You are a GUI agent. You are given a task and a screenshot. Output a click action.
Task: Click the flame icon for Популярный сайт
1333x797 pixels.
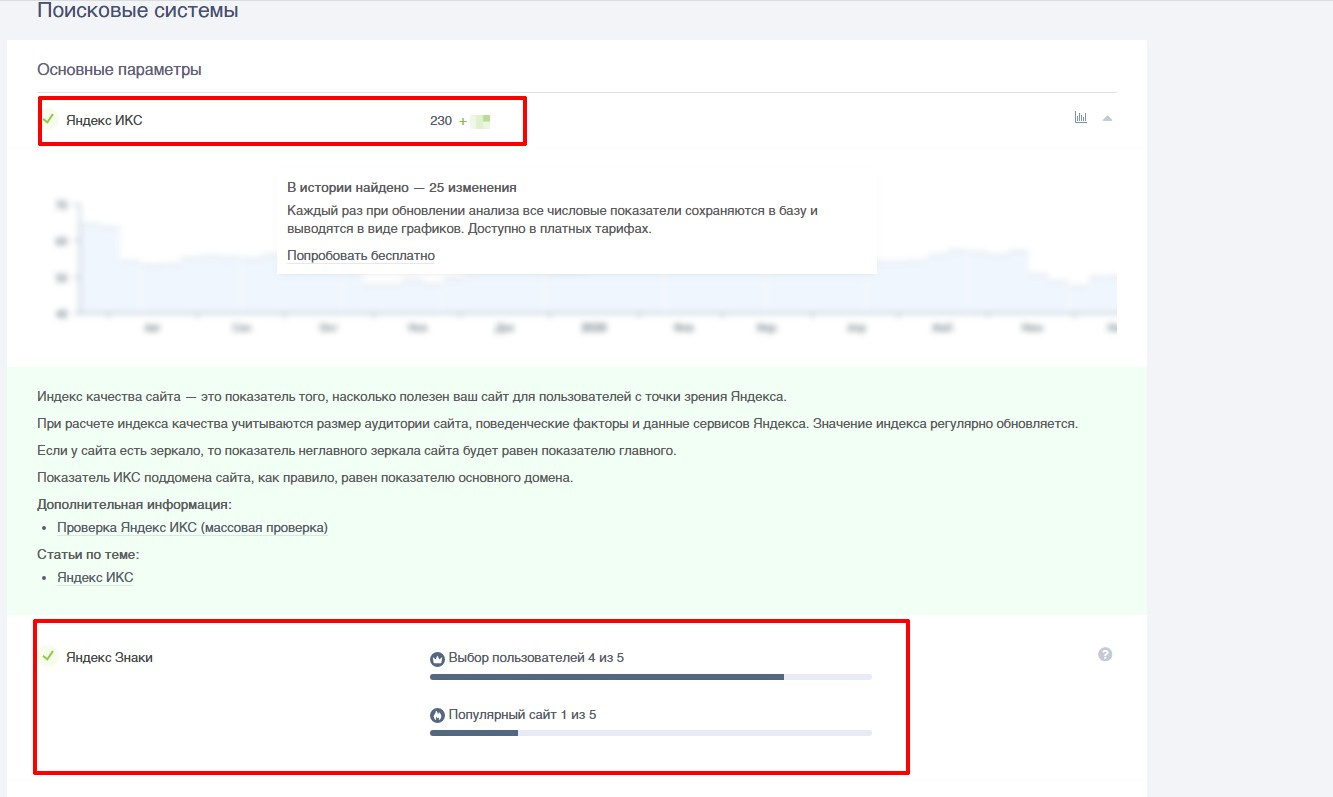coord(437,716)
